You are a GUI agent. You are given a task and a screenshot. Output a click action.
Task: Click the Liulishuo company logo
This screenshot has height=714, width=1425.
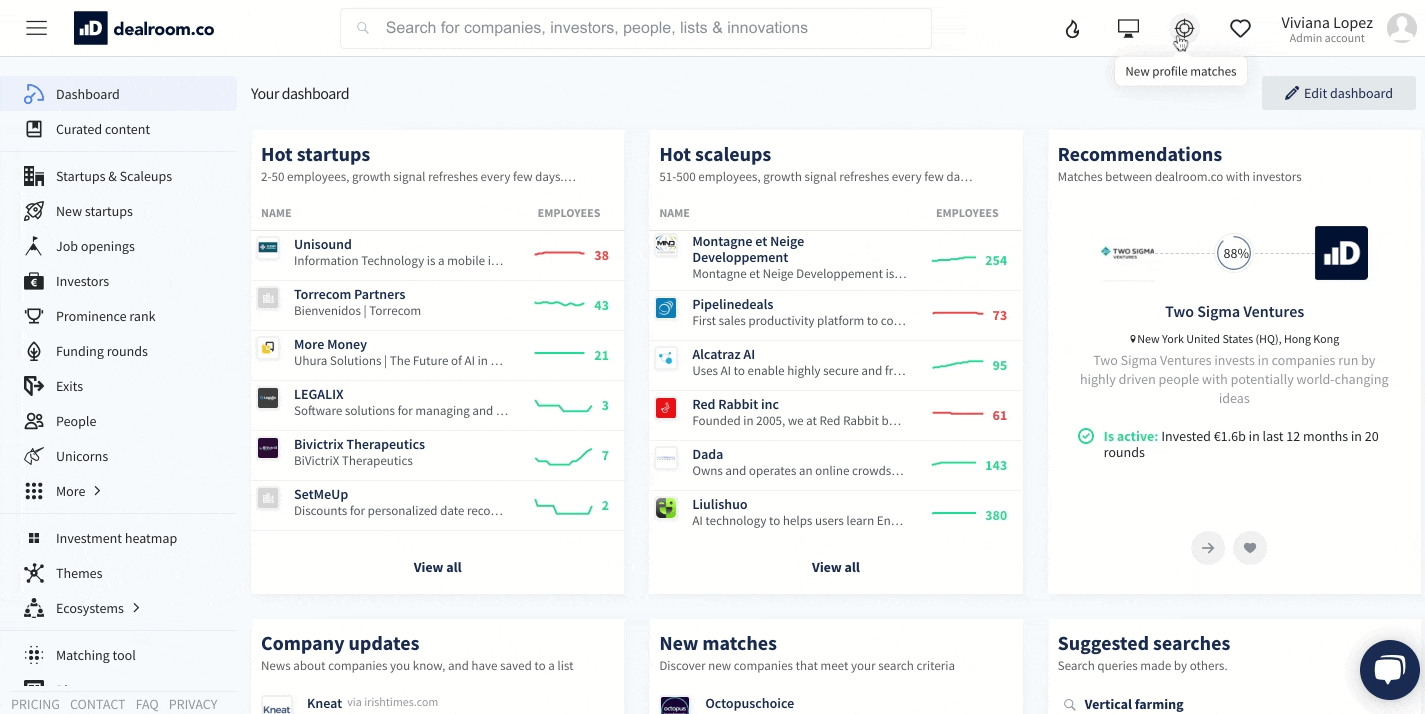pyautogui.click(x=666, y=507)
